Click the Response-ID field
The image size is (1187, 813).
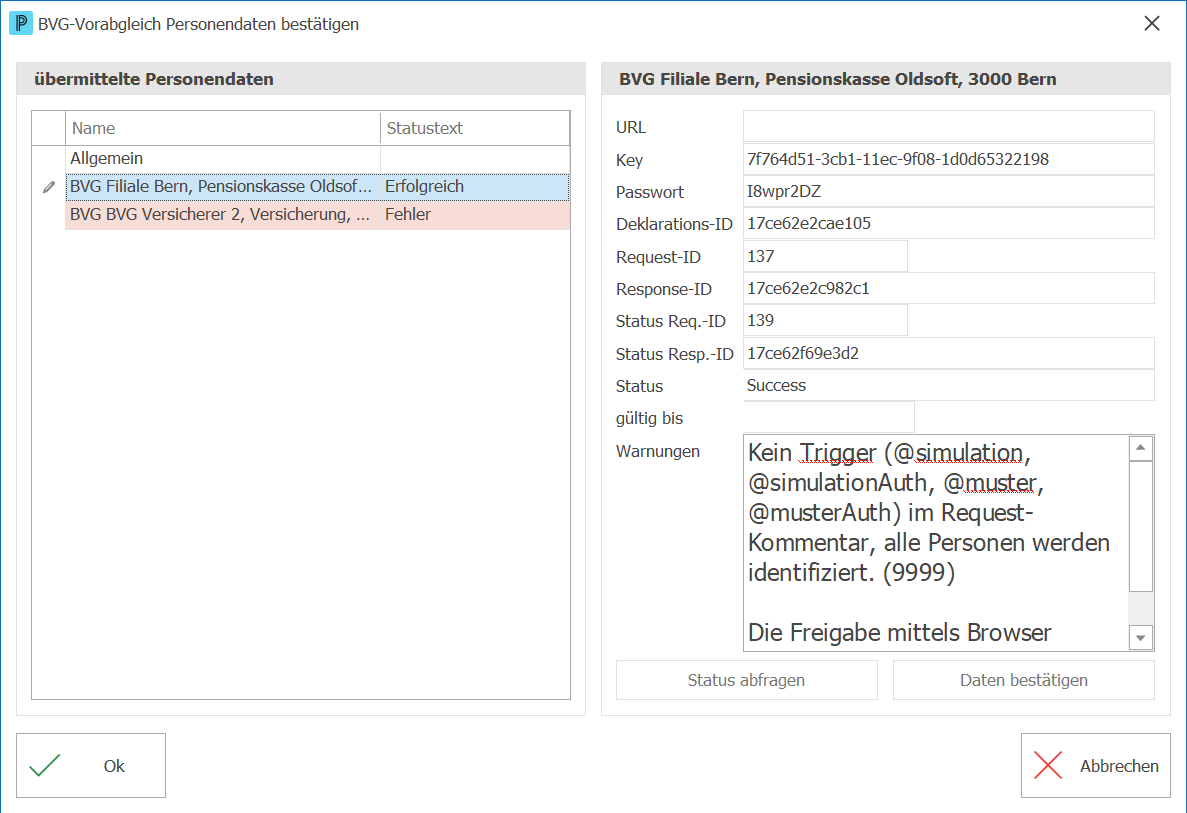pyautogui.click(x=949, y=288)
